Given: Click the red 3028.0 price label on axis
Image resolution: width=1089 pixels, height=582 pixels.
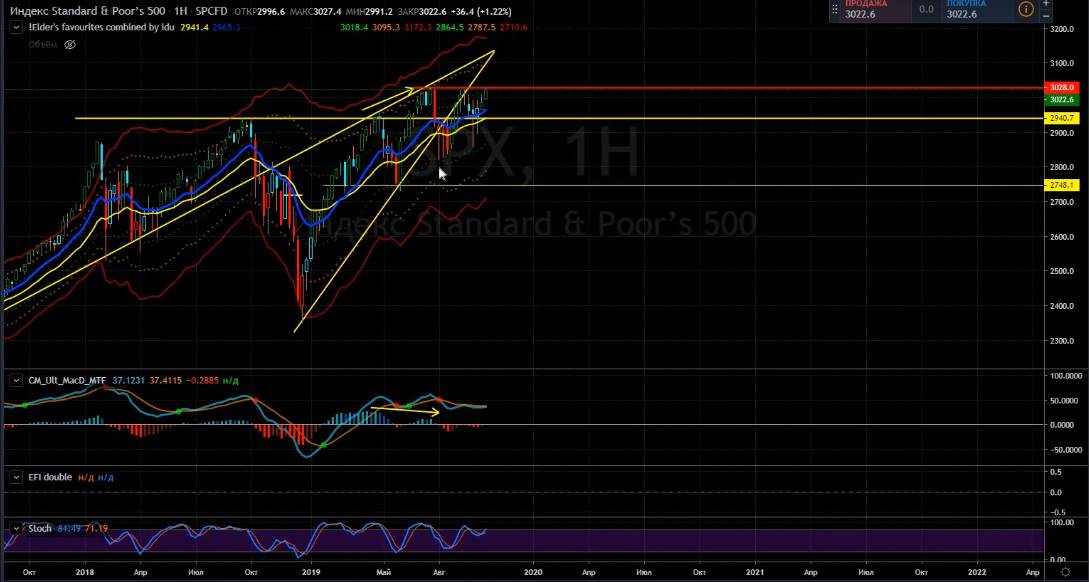Looking at the screenshot, I should tap(1061, 88).
